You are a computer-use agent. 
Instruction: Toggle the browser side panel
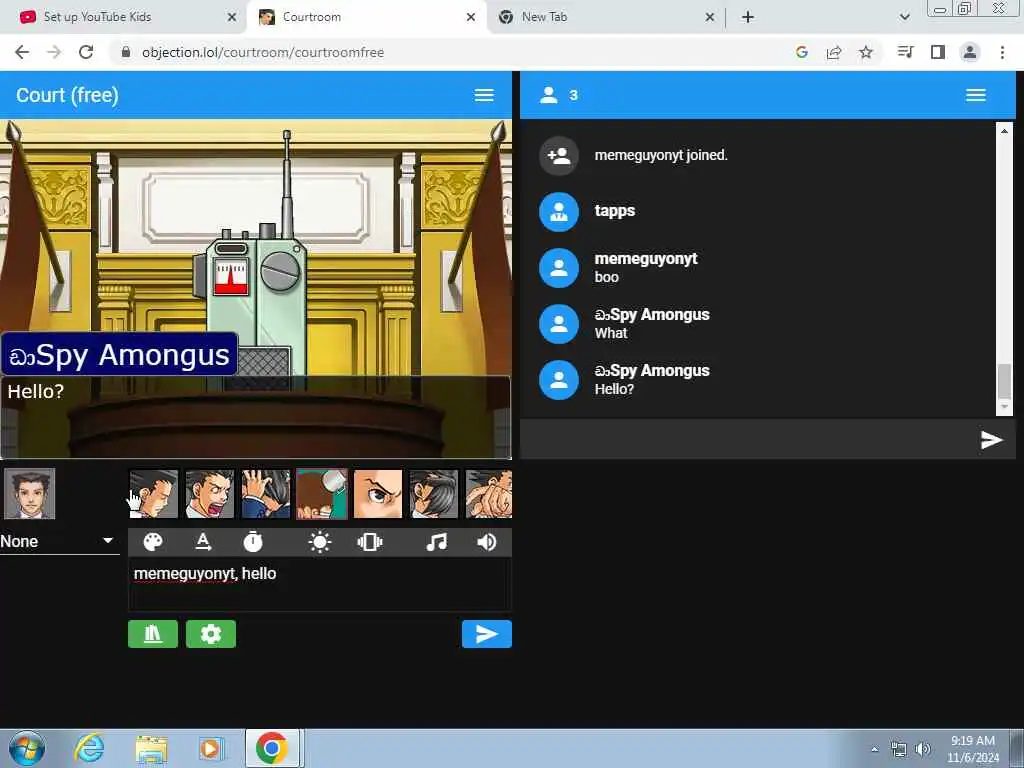coord(938,52)
